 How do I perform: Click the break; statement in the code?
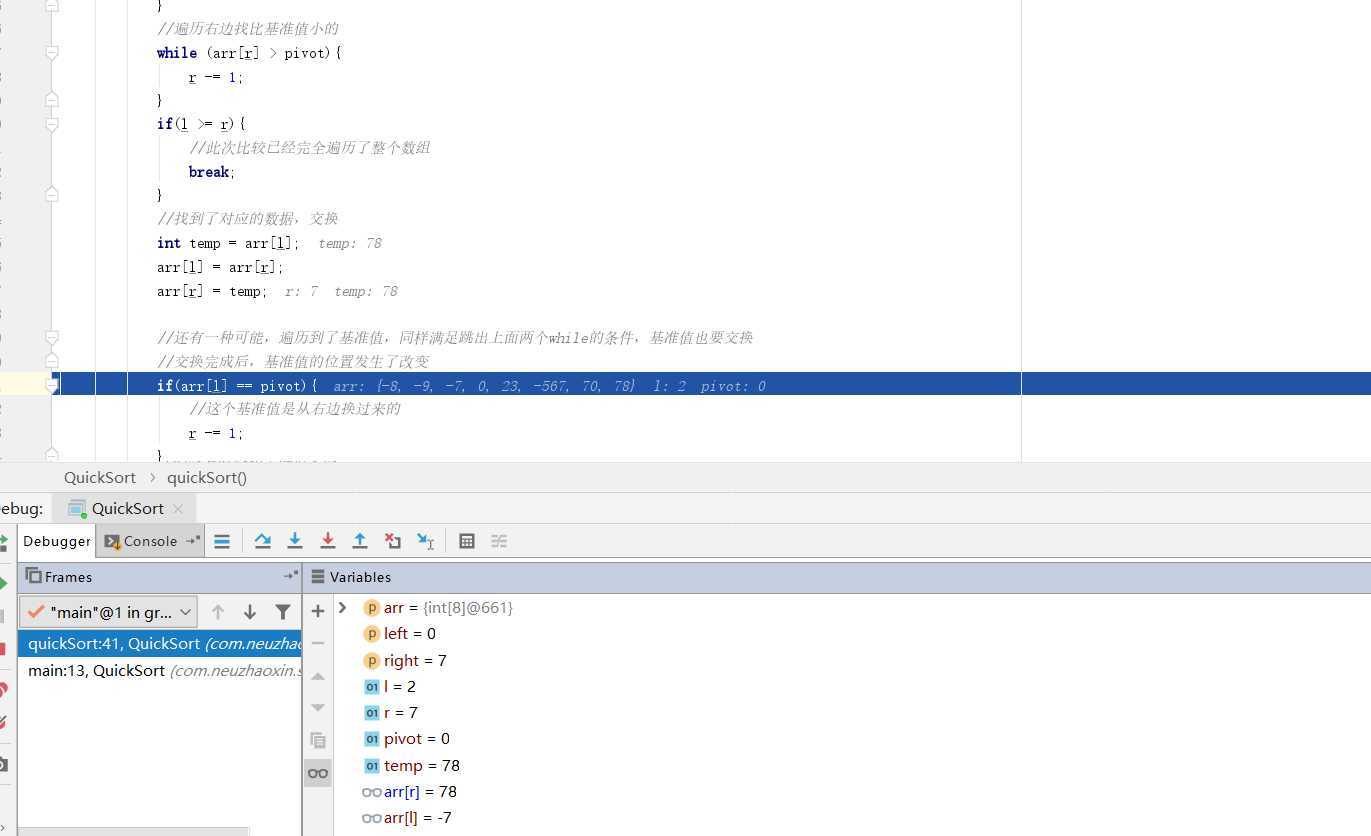click(212, 172)
